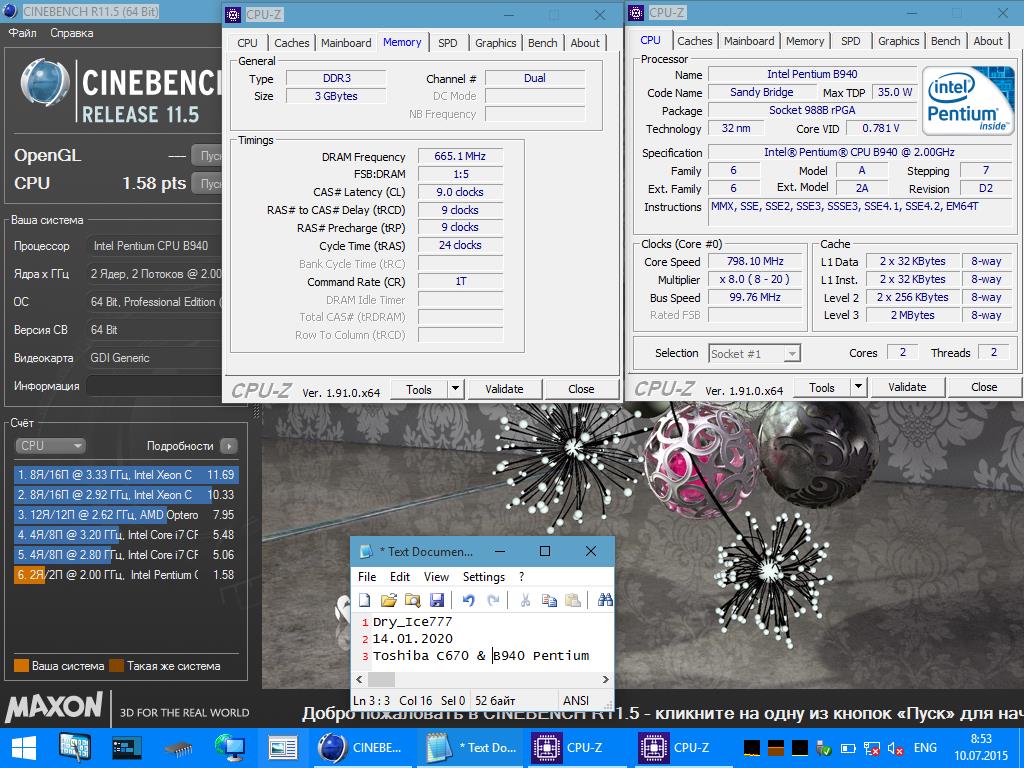The width and height of the screenshot is (1024, 768).
Task: Copy text using the Copy icon
Action: click(x=549, y=600)
